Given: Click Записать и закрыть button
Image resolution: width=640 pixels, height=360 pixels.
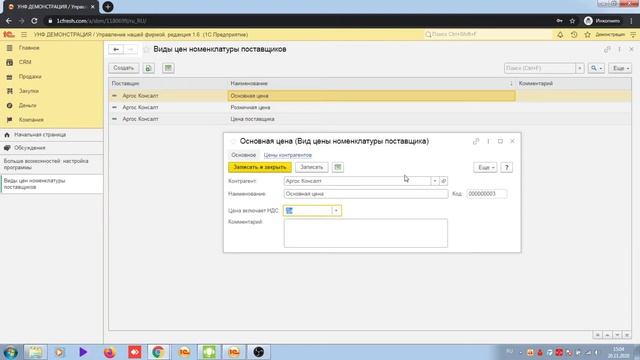Looking at the screenshot, I should (260, 167).
